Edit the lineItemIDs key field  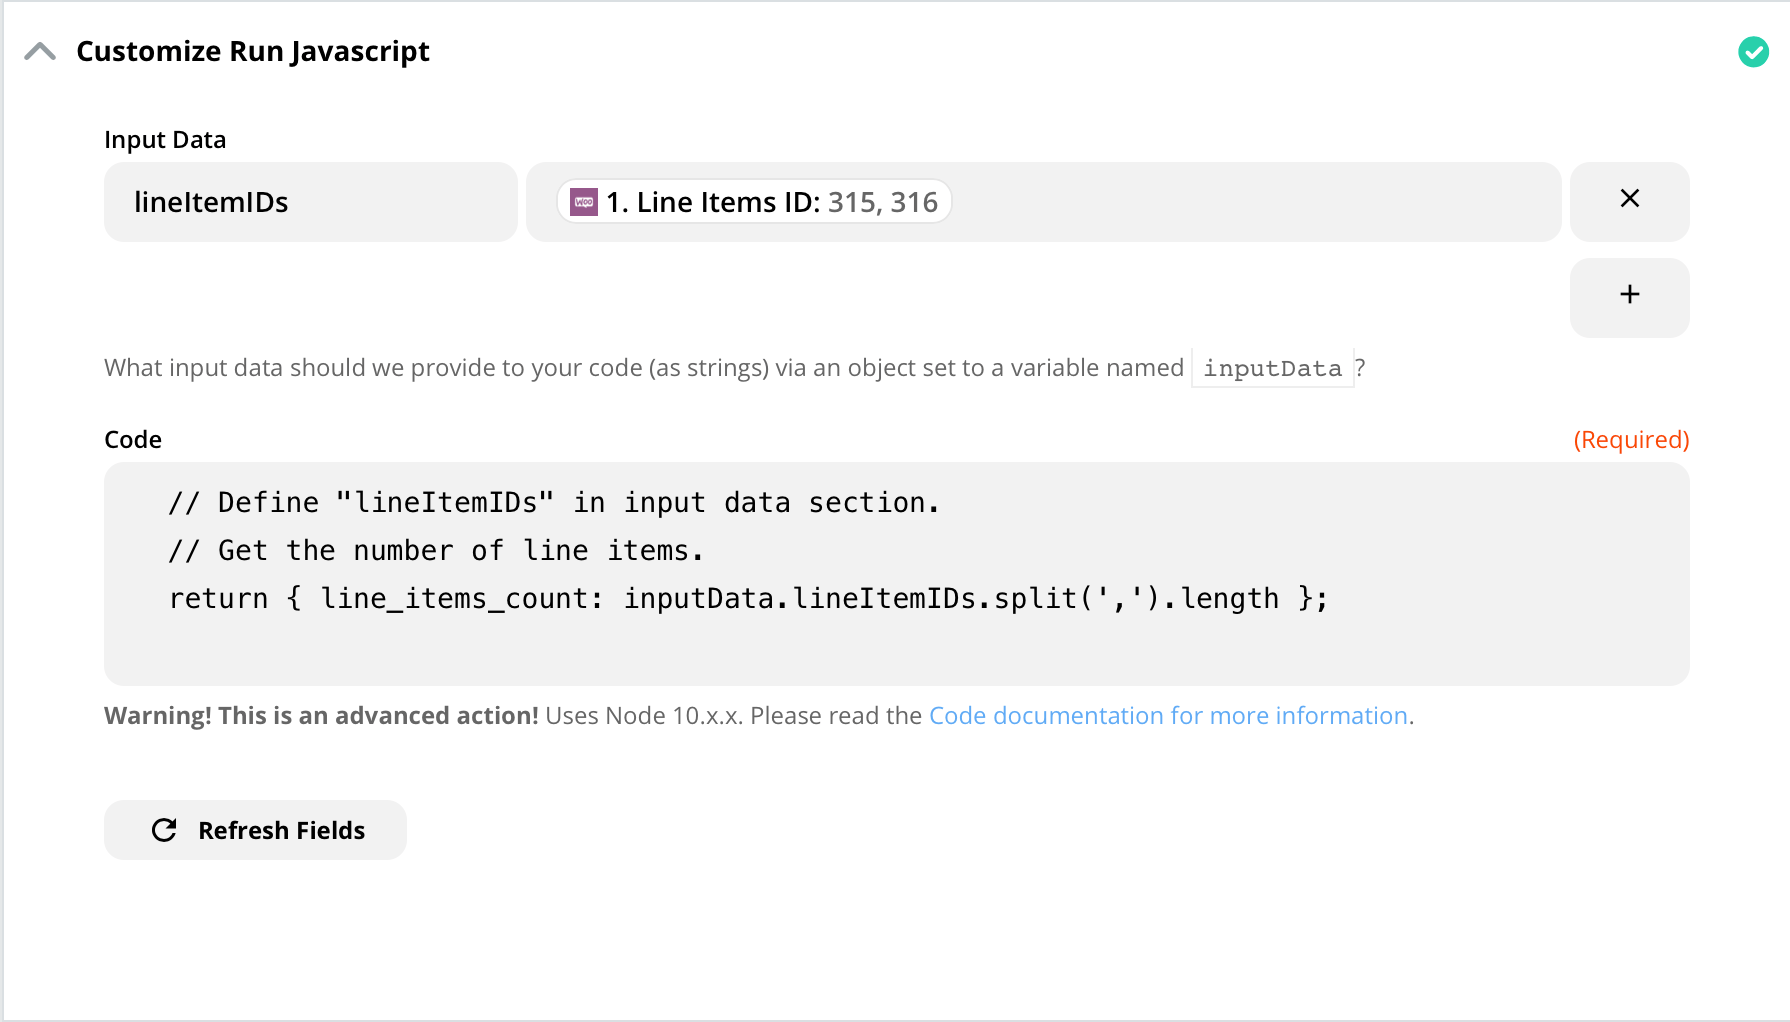[310, 202]
